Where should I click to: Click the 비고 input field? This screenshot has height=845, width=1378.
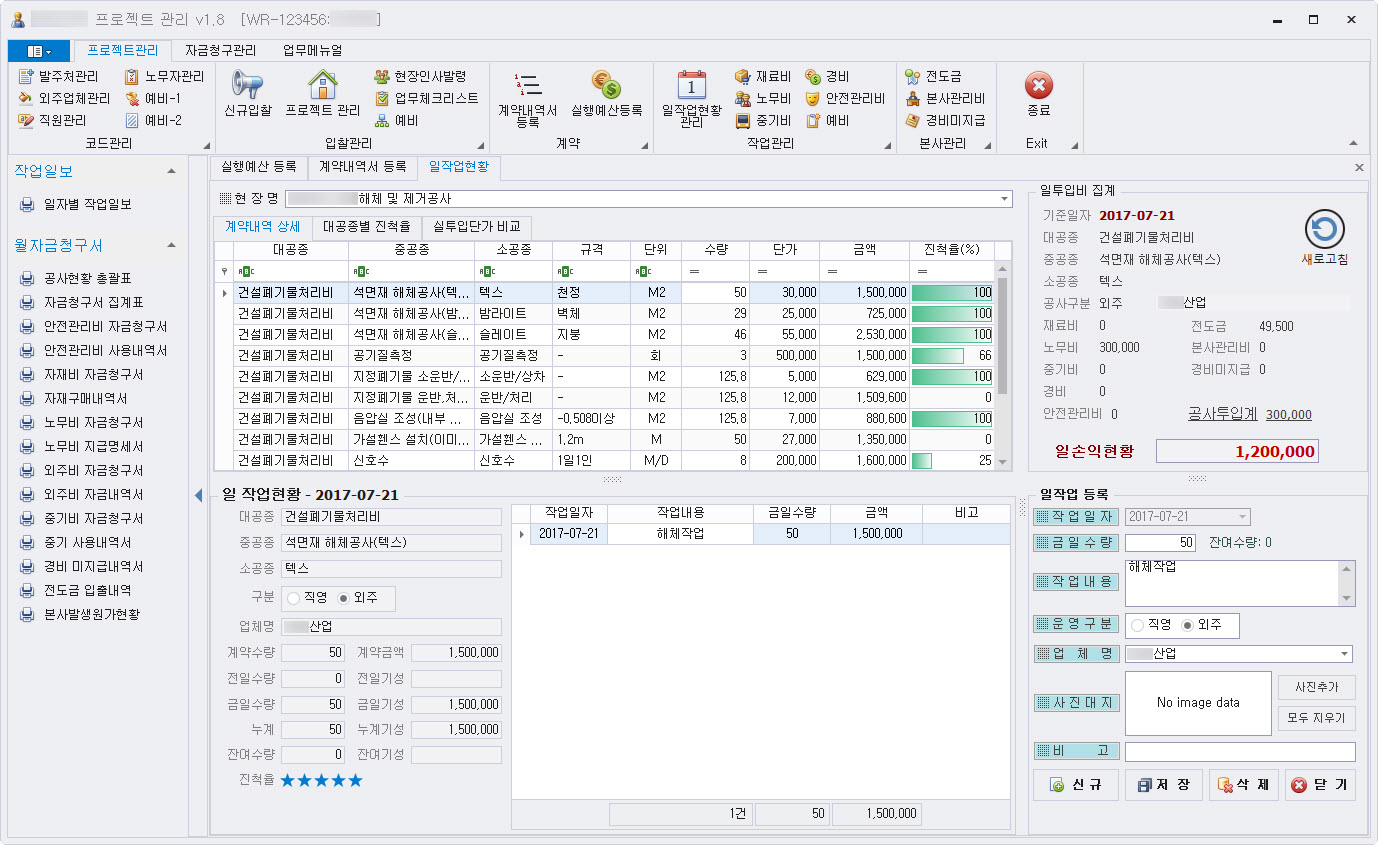coord(1239,751)
